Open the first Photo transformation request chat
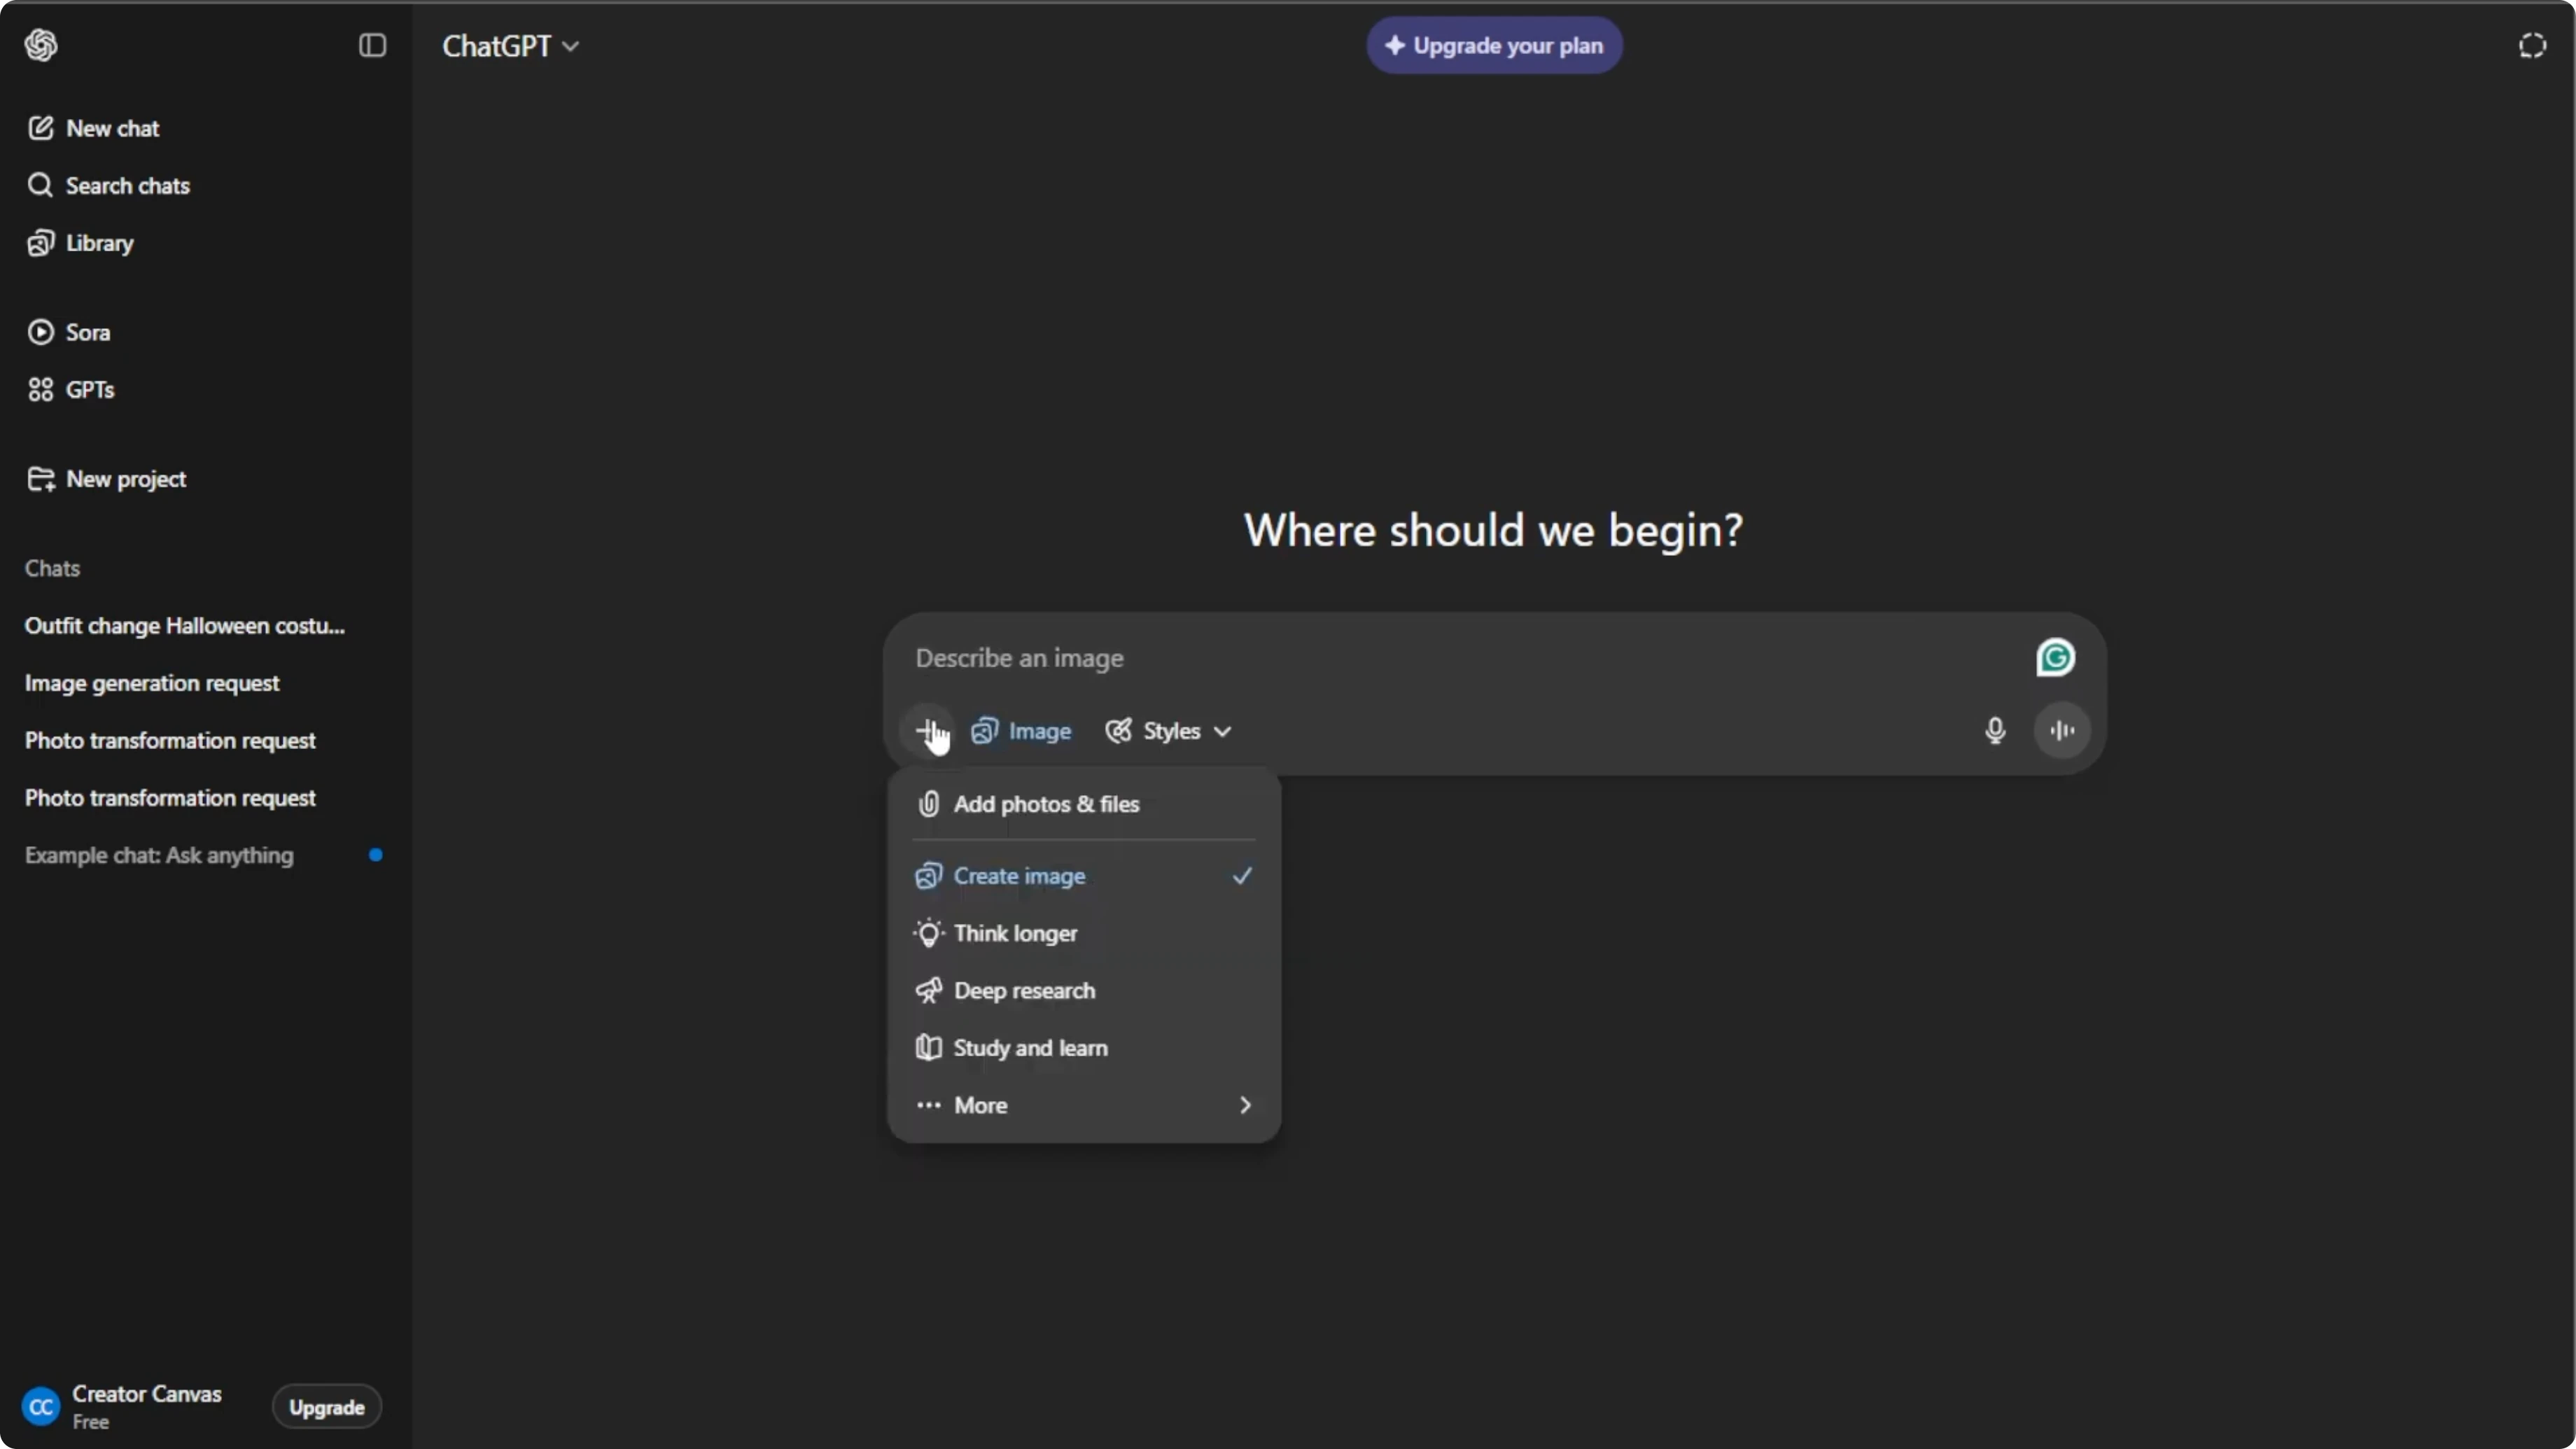The height and width of the screenshot is (1449, 2576). coord(205,740)
